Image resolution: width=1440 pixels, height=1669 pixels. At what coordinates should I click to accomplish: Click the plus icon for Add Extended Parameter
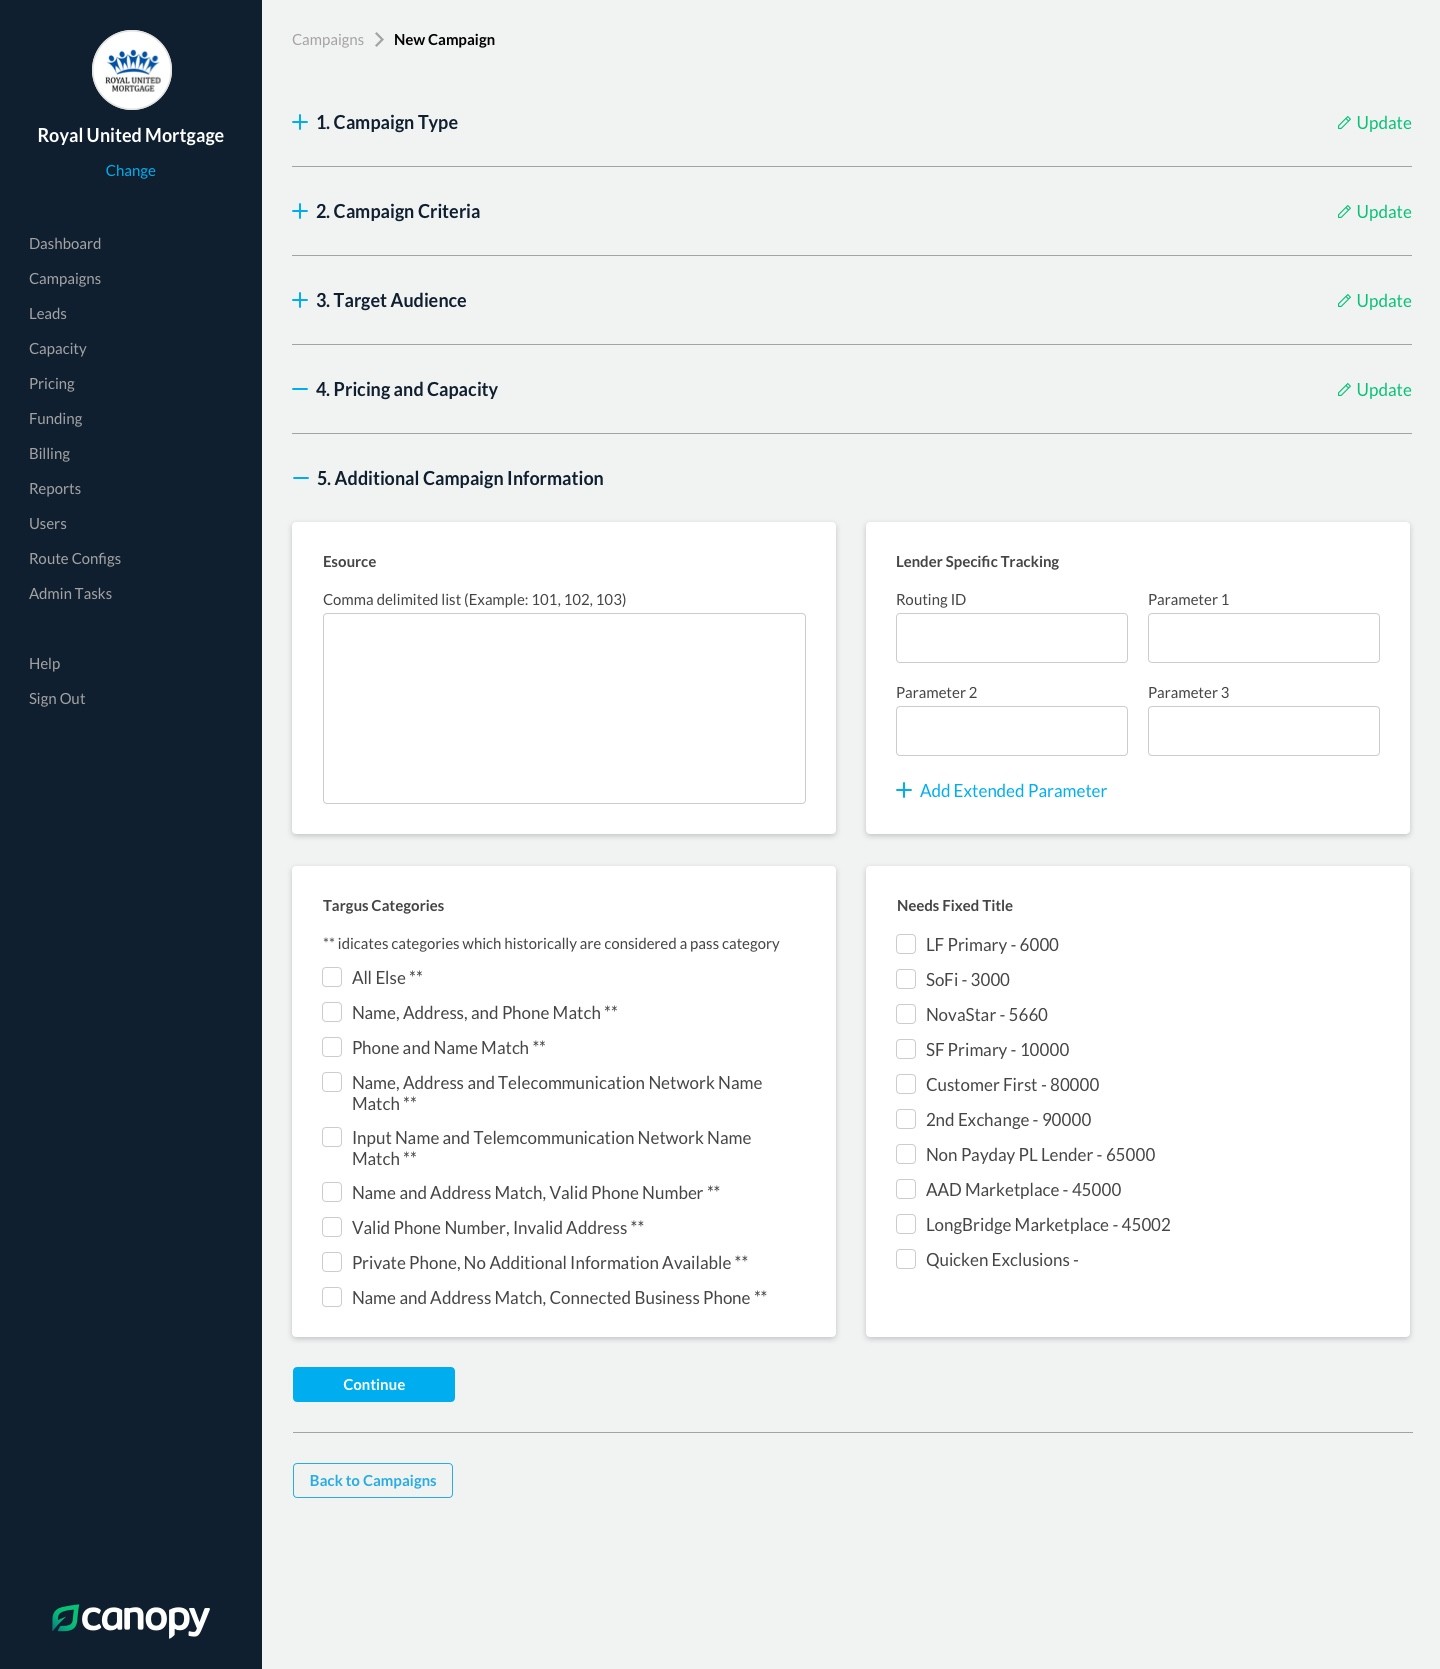pos(904,790)
